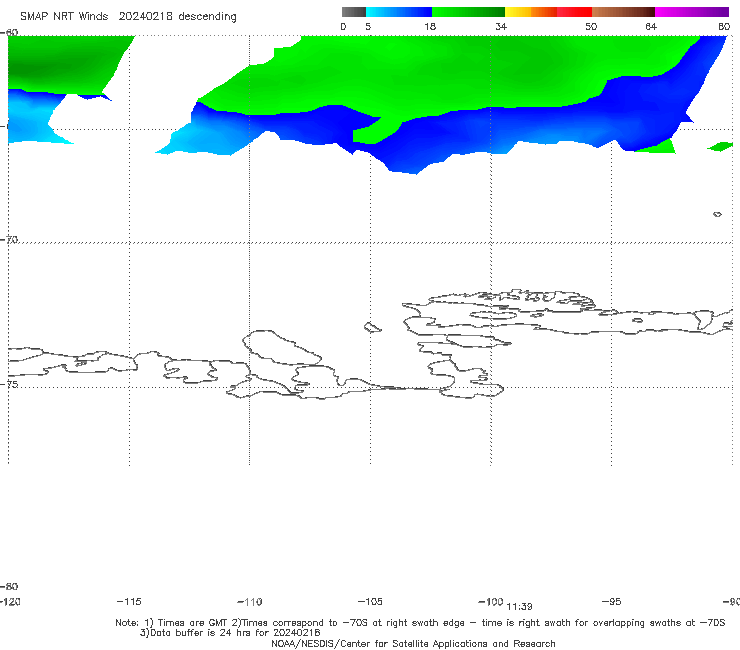Click the longitude label '-105'
The width and height of the screenshot is (740, 650).
tap(370, 601)
